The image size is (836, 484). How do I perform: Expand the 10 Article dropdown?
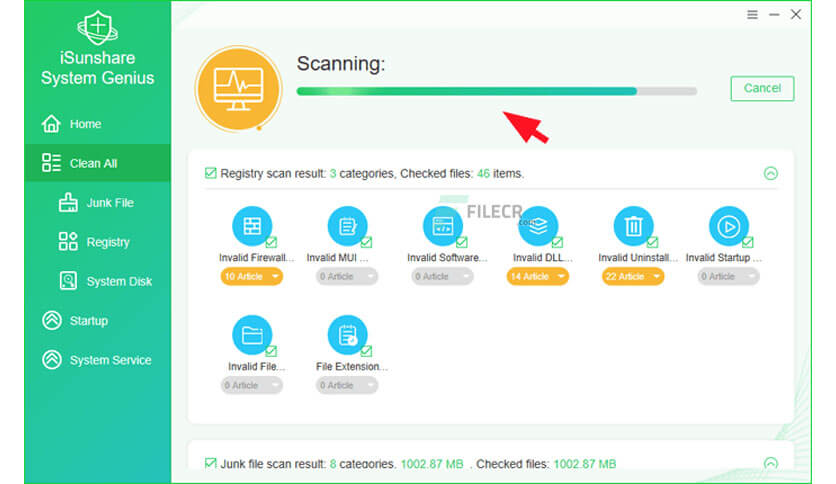(x=252, y=277)
